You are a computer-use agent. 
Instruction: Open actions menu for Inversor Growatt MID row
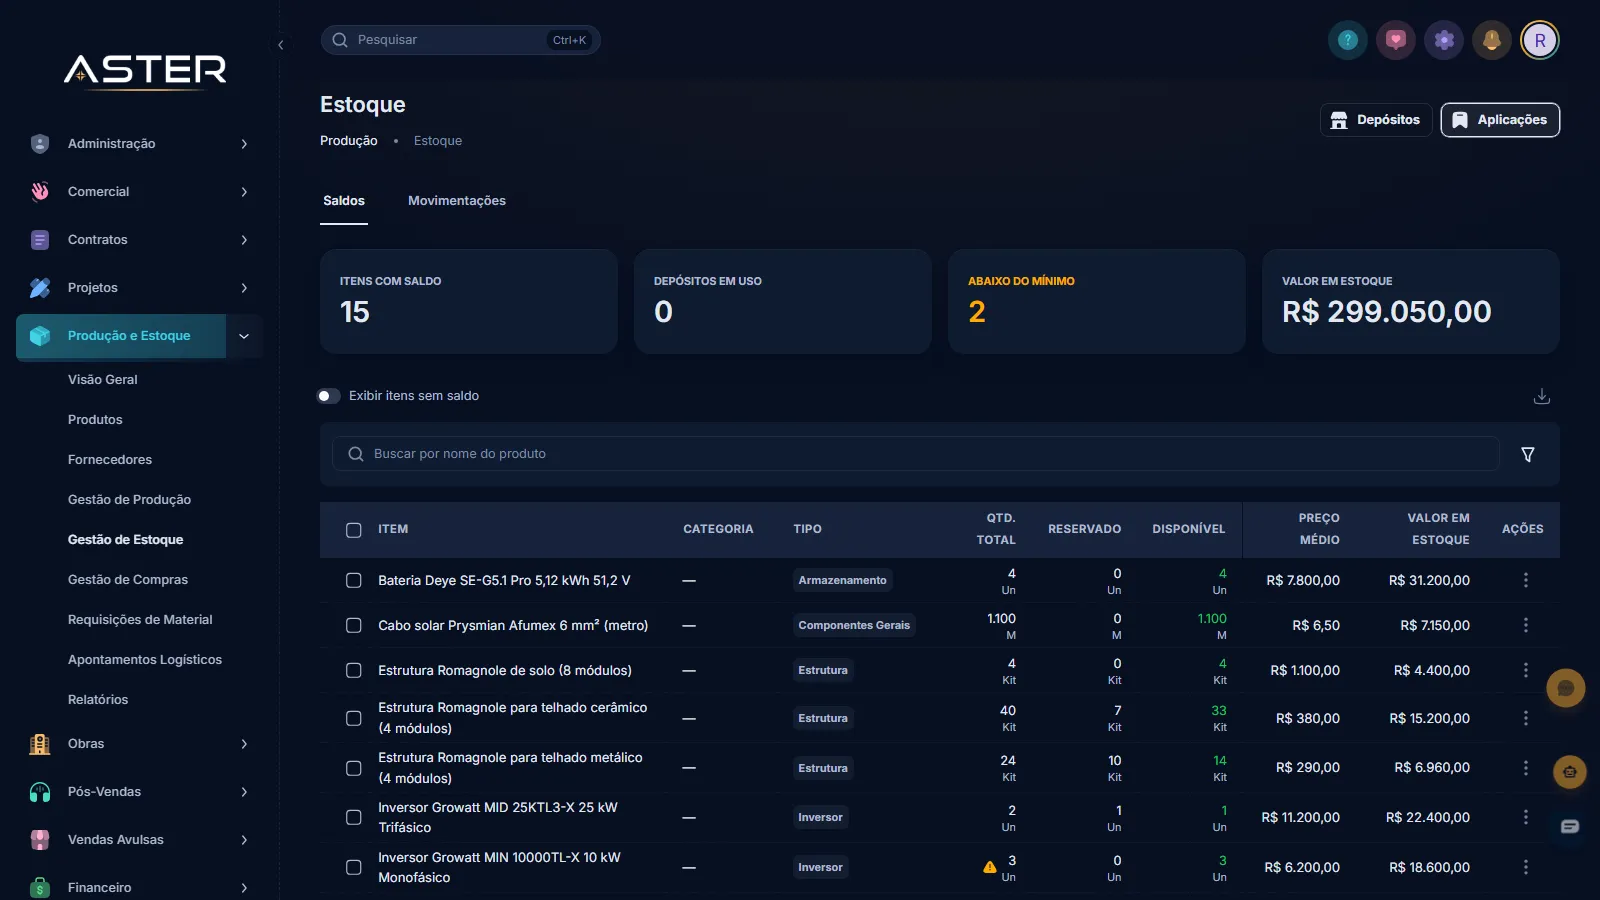(1526, 817)
